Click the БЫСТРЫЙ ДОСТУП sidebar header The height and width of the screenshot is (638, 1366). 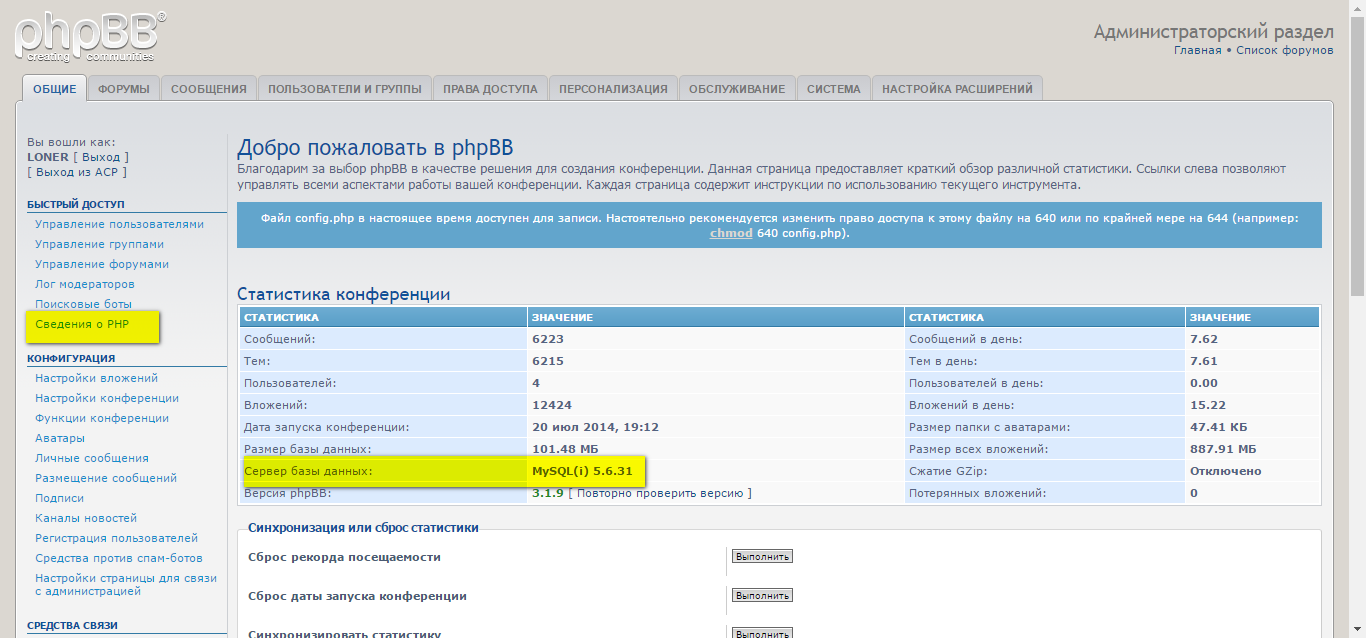point(76,204)
